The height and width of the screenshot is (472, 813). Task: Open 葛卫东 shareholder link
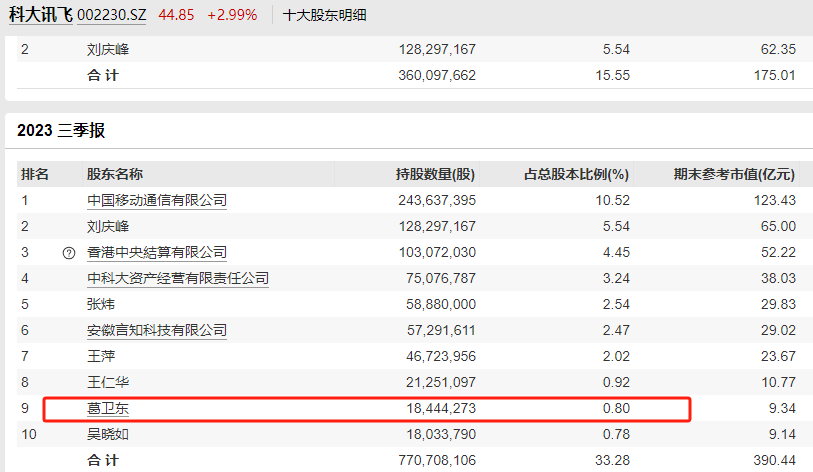(x=108, y=408)
